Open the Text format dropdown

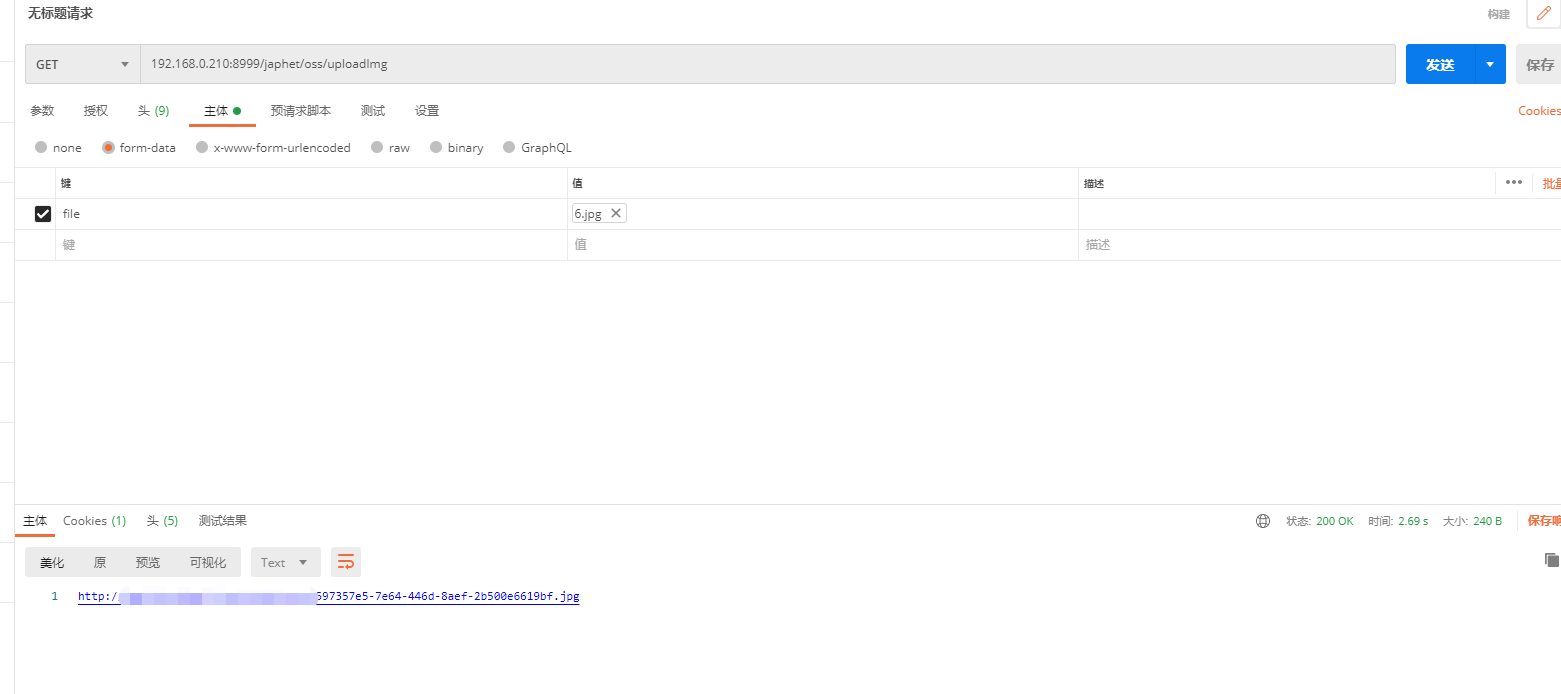pos(286,563)
